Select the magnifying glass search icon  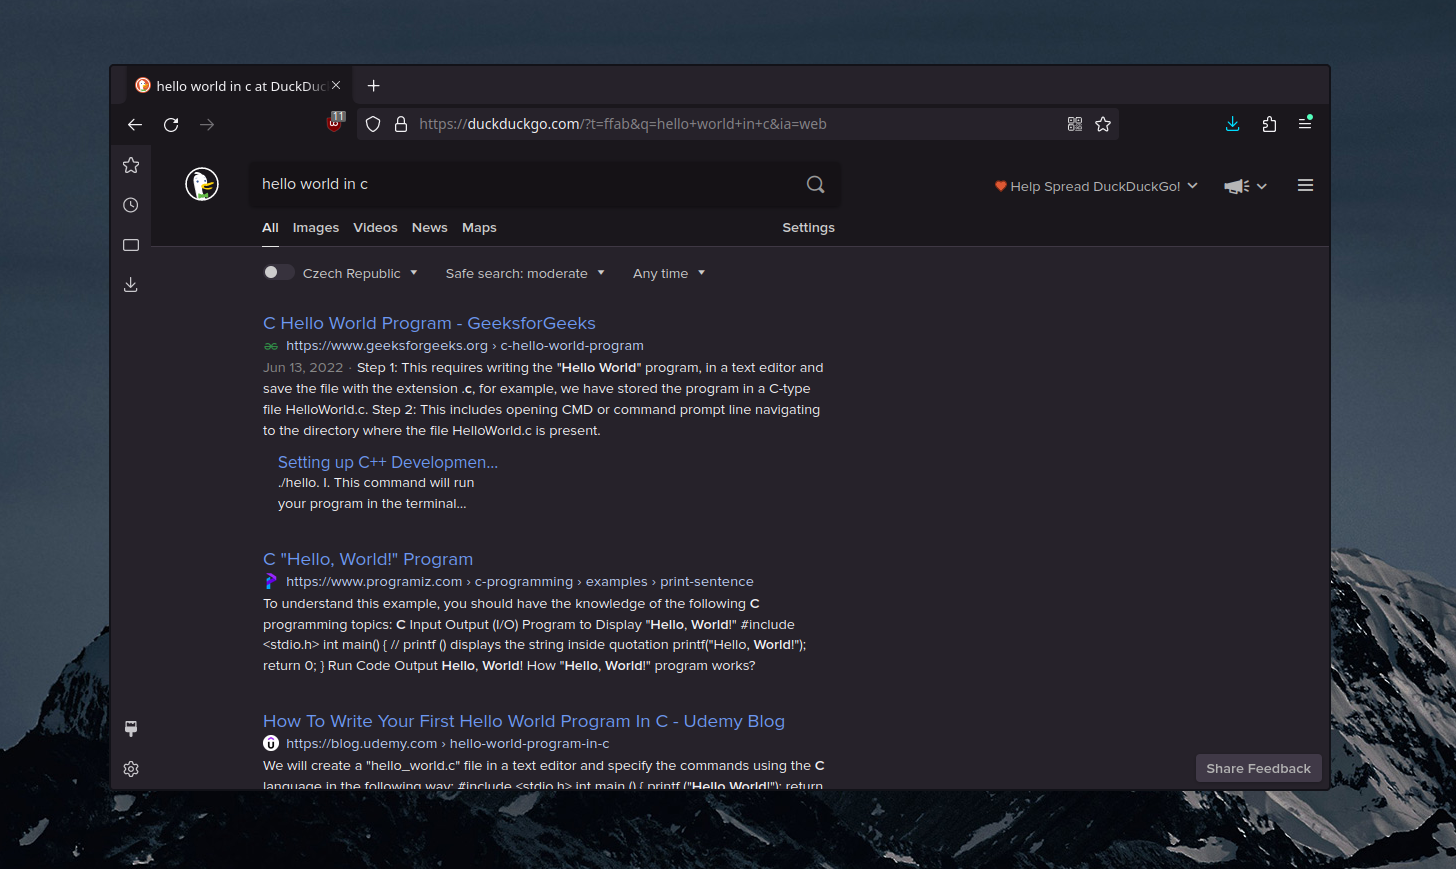[x=815, y=184]
